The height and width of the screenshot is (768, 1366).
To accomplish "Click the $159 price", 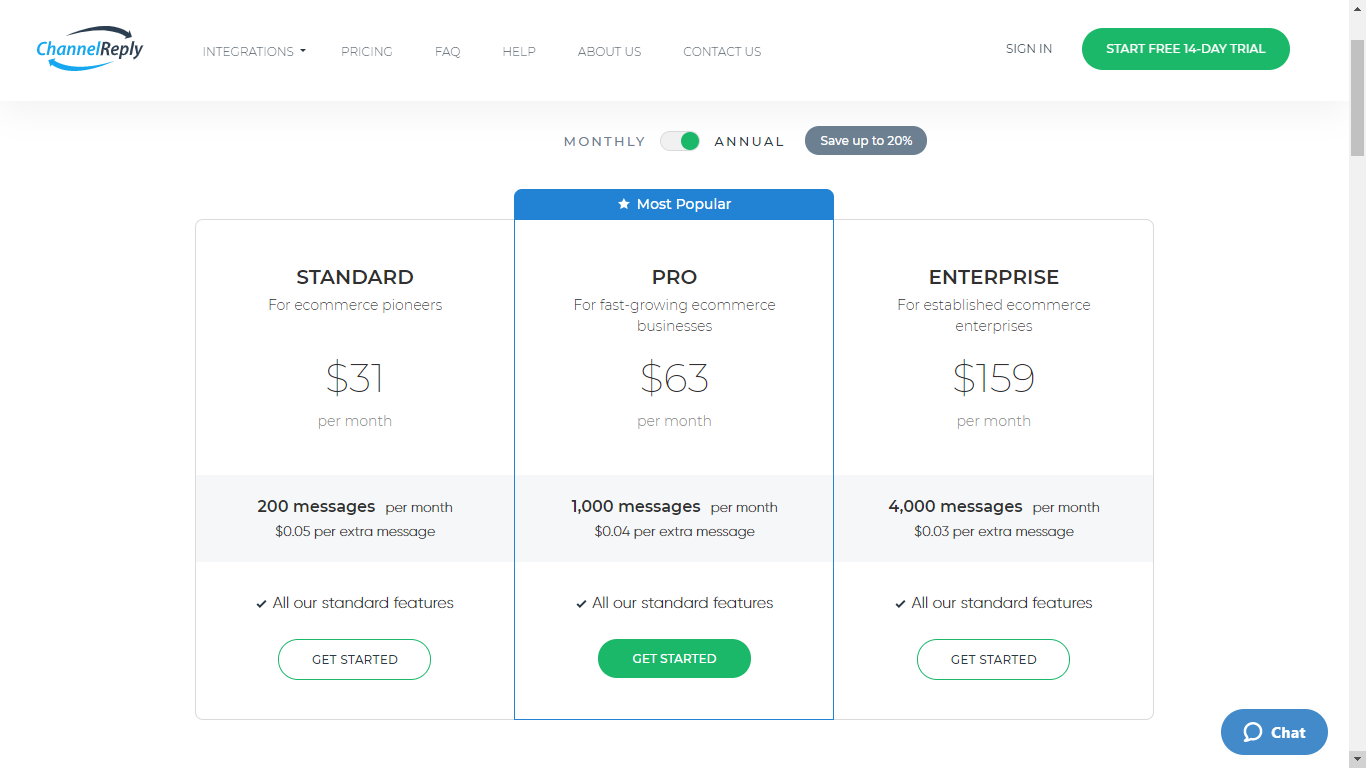I will [994, 378].
